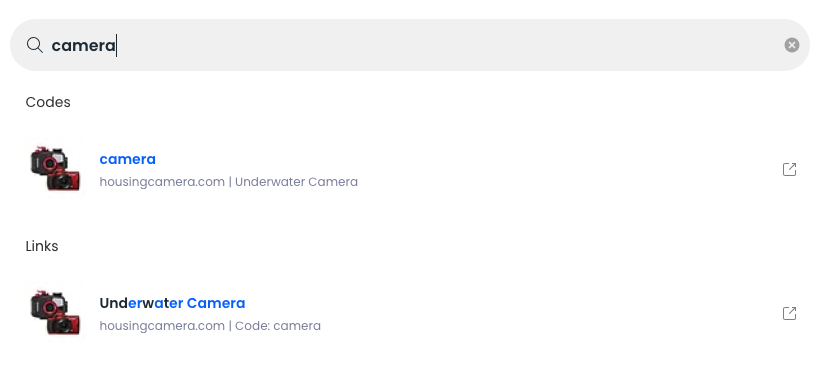Click the "Code: camera" text in Links result
Viewport: 815px width, 375px height.
(x=278, y=326)
